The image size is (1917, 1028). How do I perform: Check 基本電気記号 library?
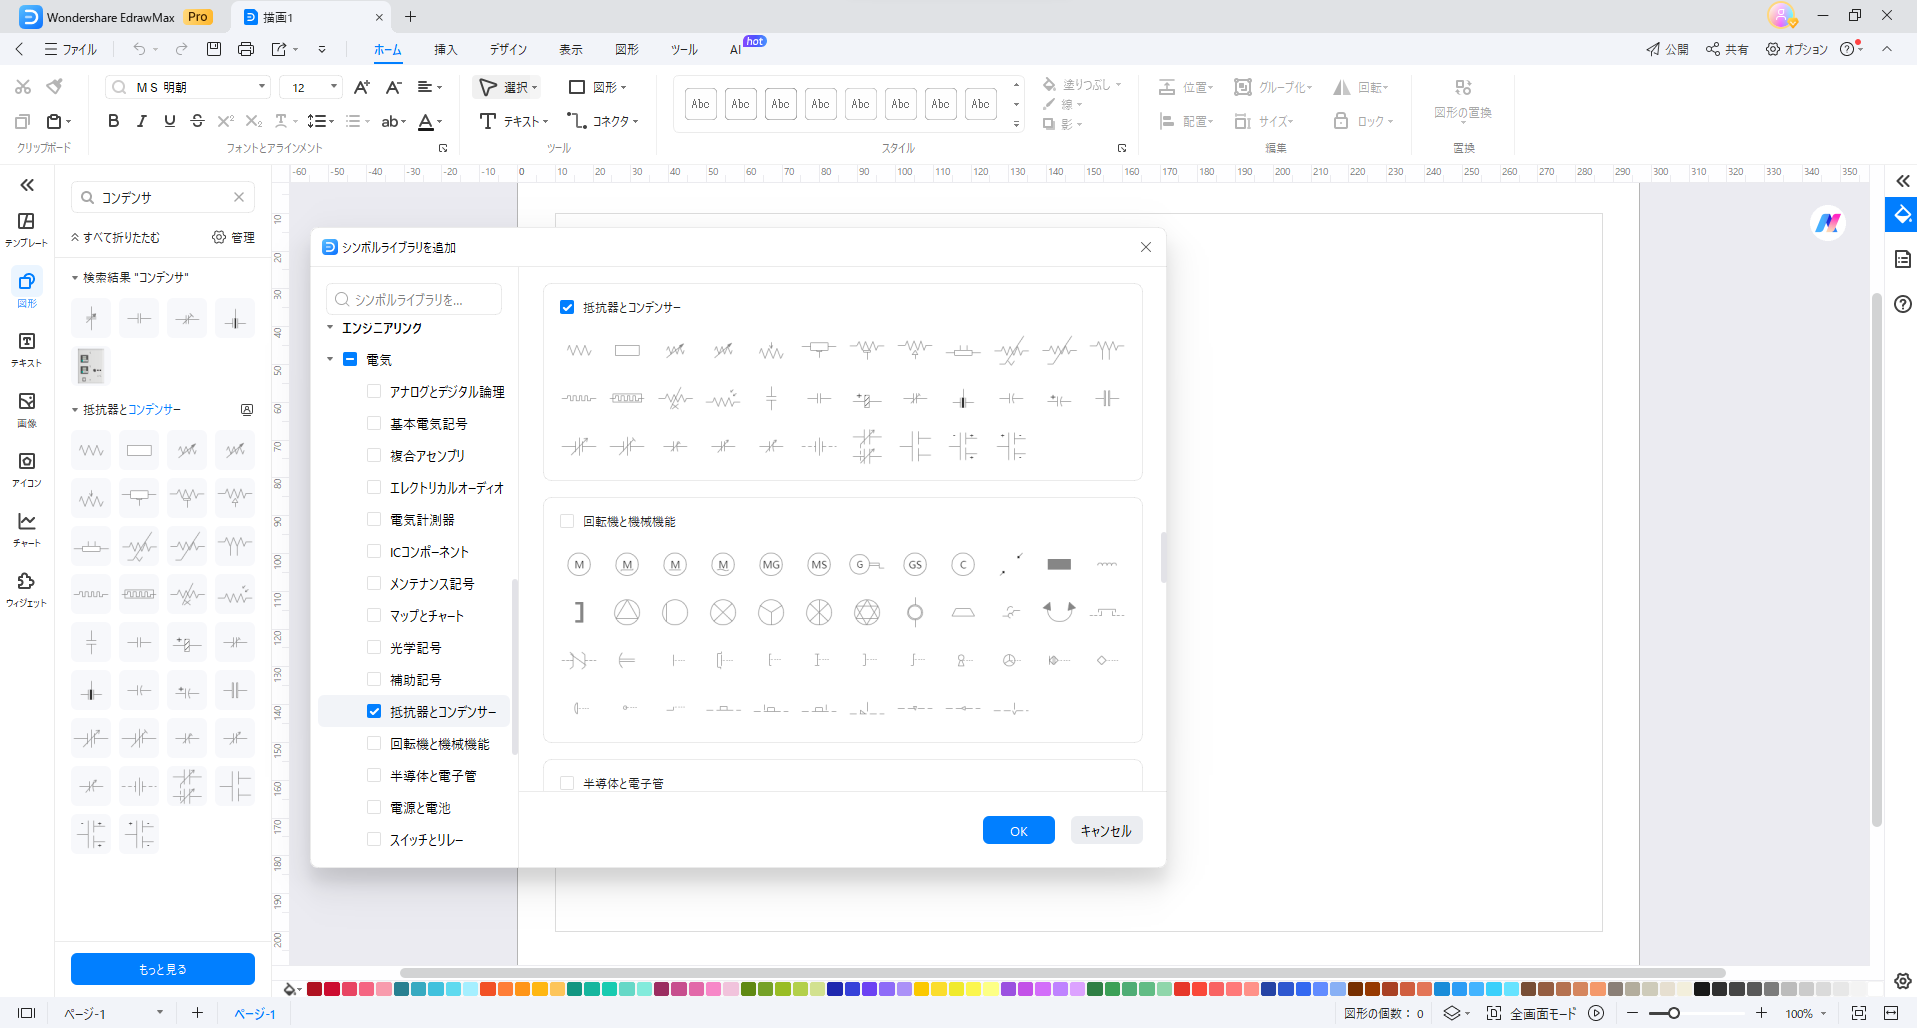[374, 423]
